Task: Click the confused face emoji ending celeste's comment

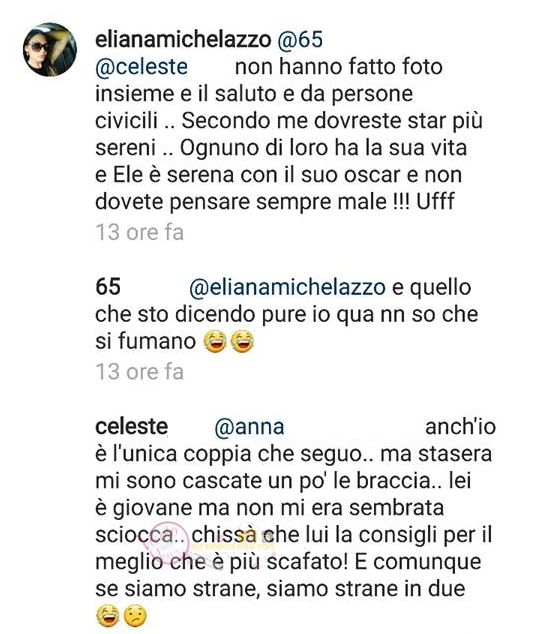Action: point(135,616)
